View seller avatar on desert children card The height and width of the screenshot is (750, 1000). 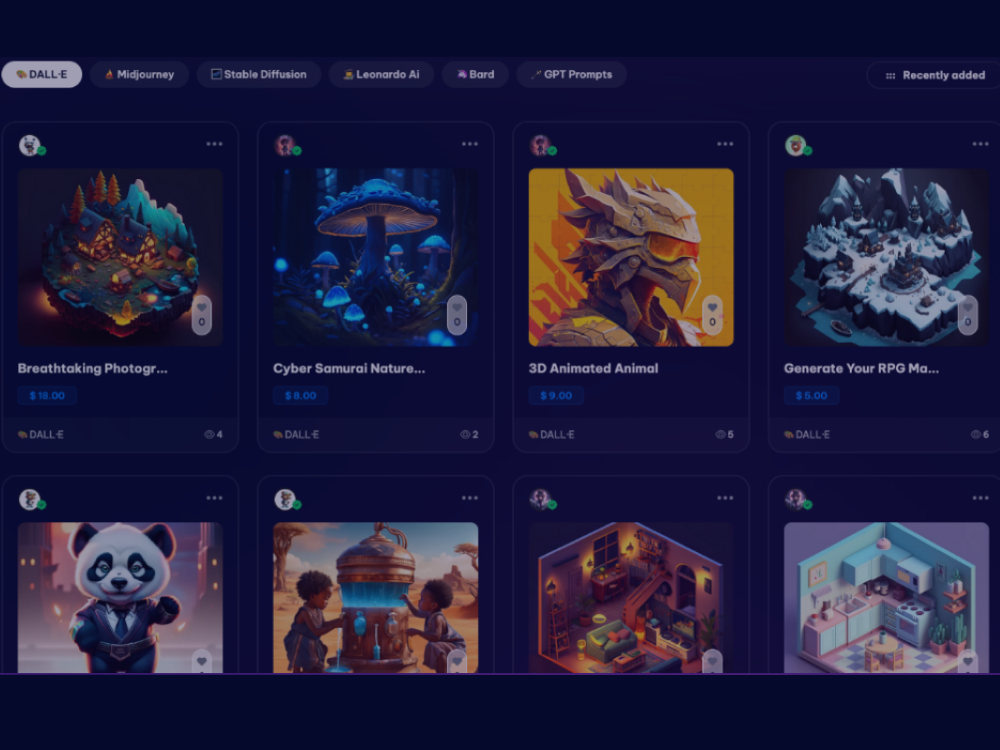point(286,499)
